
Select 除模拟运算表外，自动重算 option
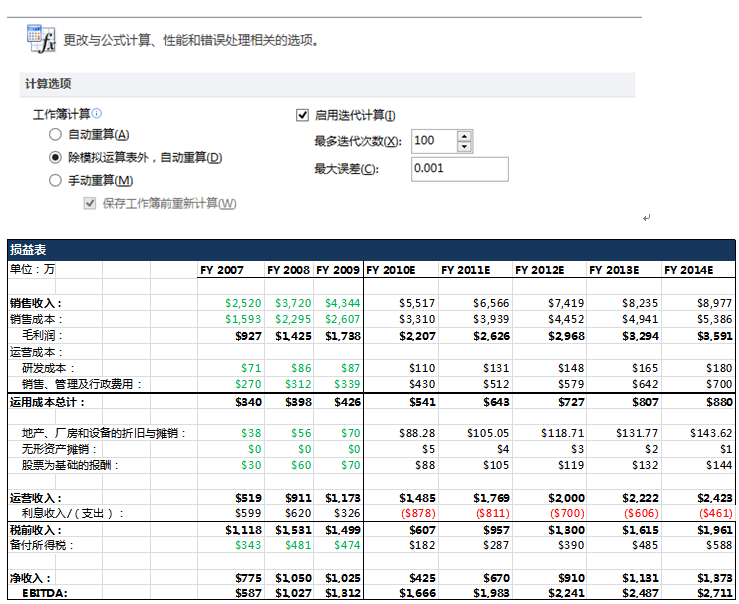56,158
